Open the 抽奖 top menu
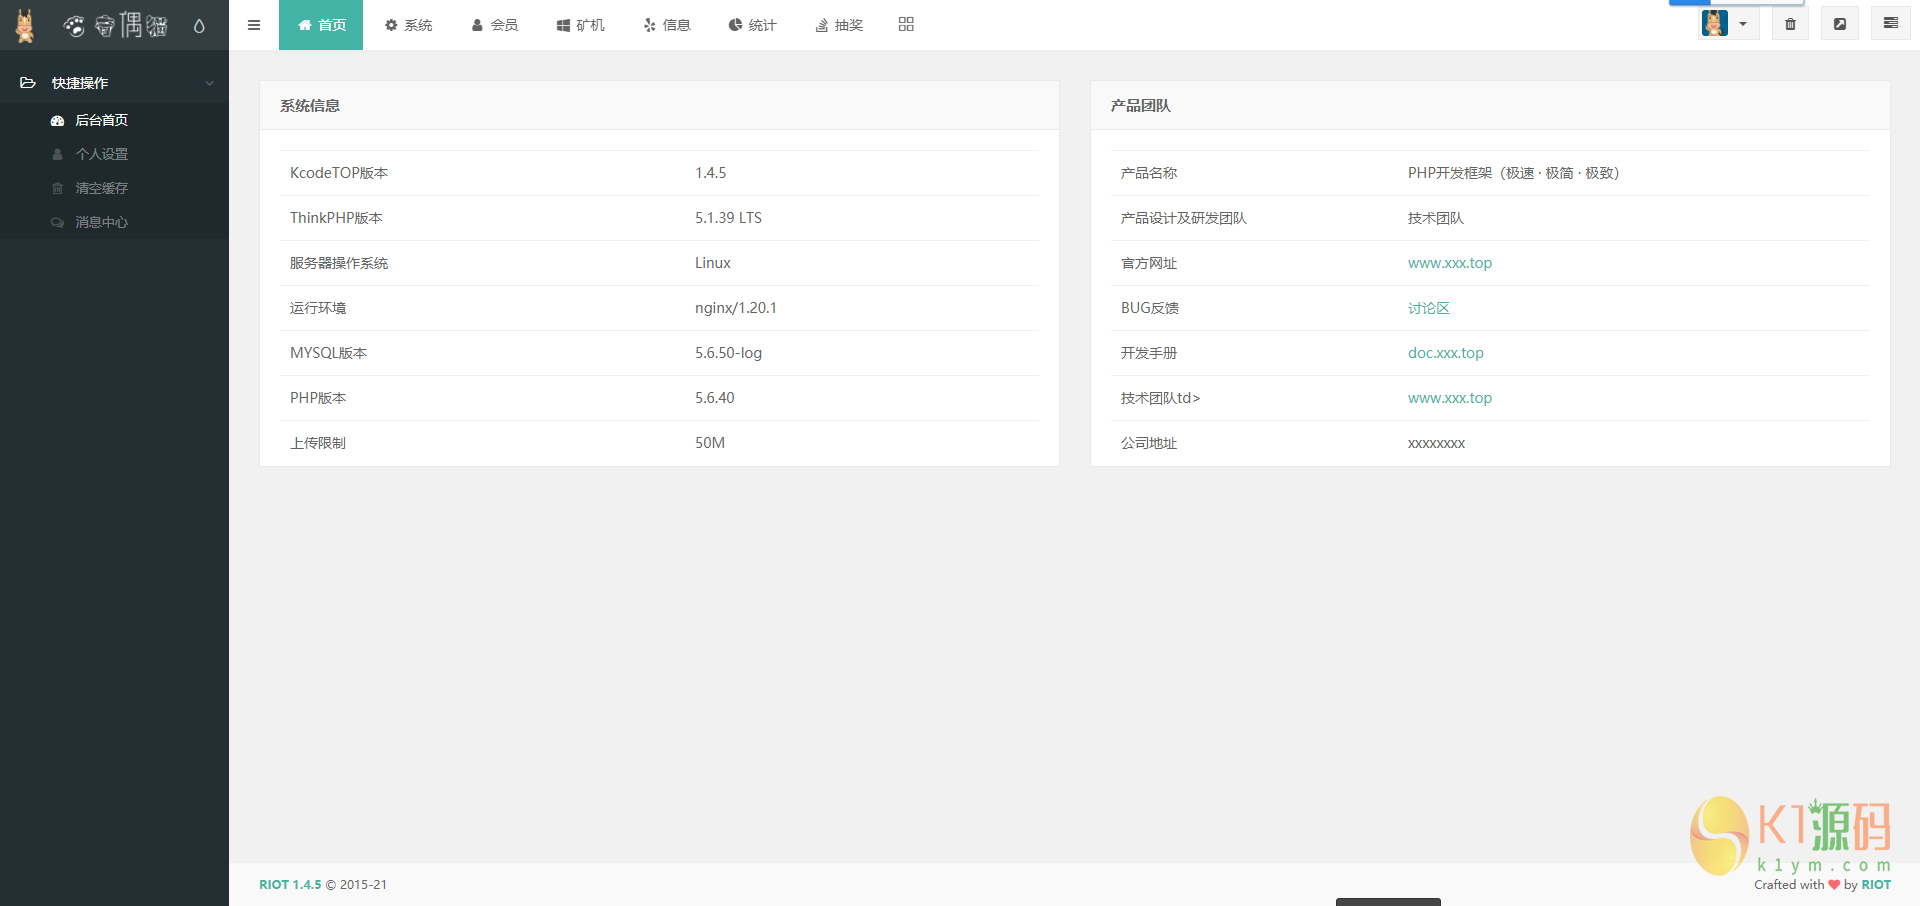The height and width of the screenshot is (906, 1920). click(x=838, y=25)
